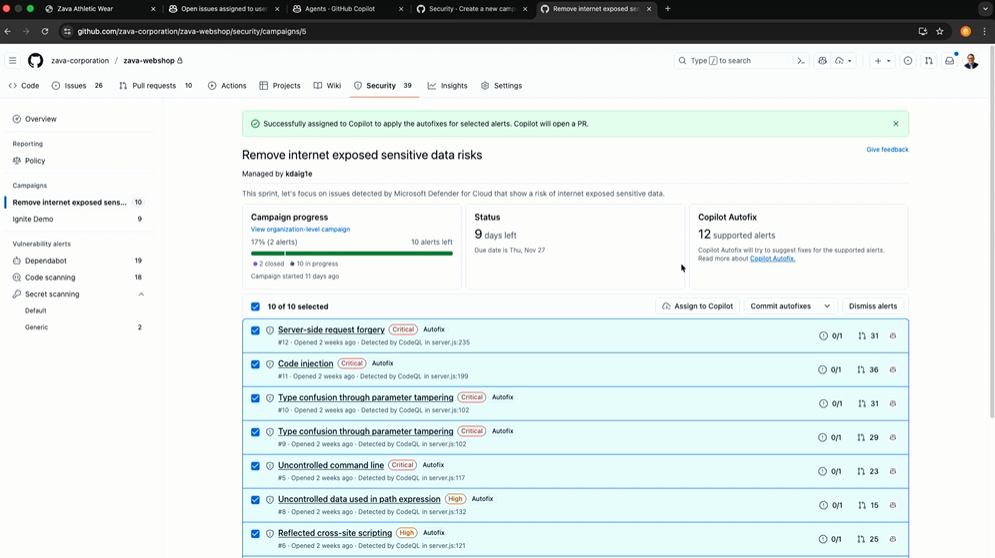The width and height of the screenshot is (995, 558).
Task: Bookmark the page with the star icon
Action: pos(940,31)
